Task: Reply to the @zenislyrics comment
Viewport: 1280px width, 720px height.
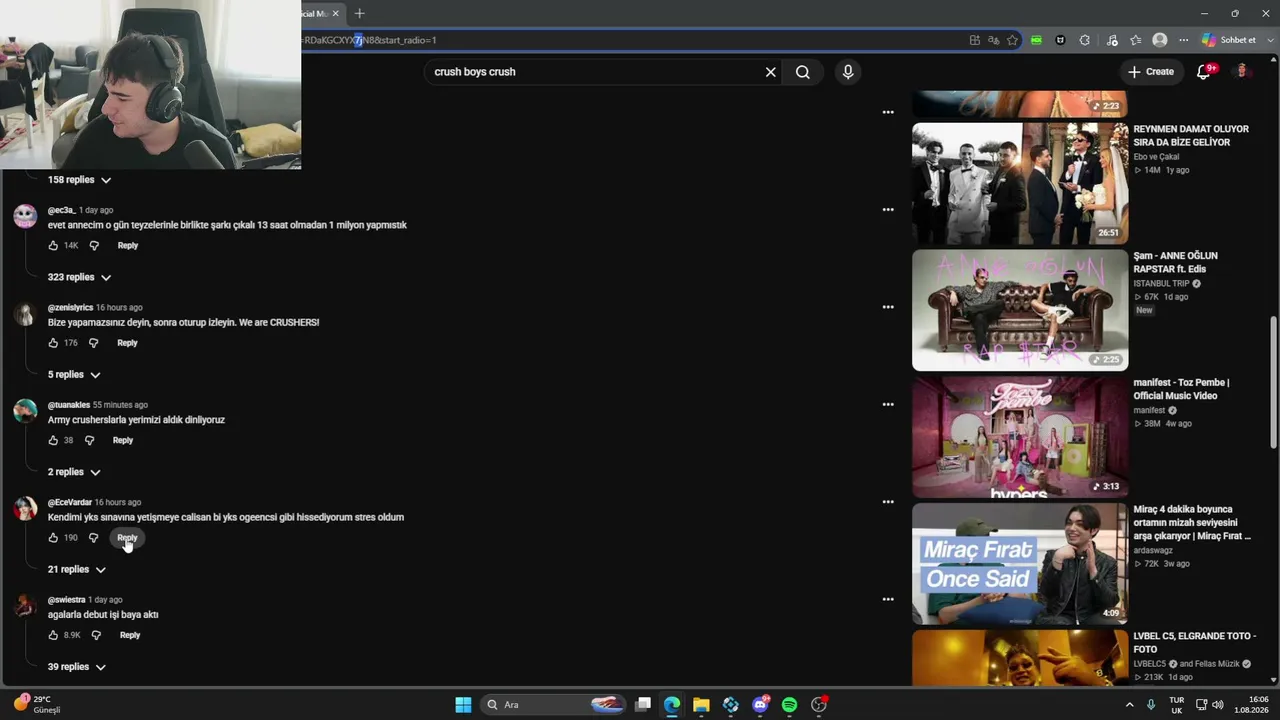Action: coord(127,343)
